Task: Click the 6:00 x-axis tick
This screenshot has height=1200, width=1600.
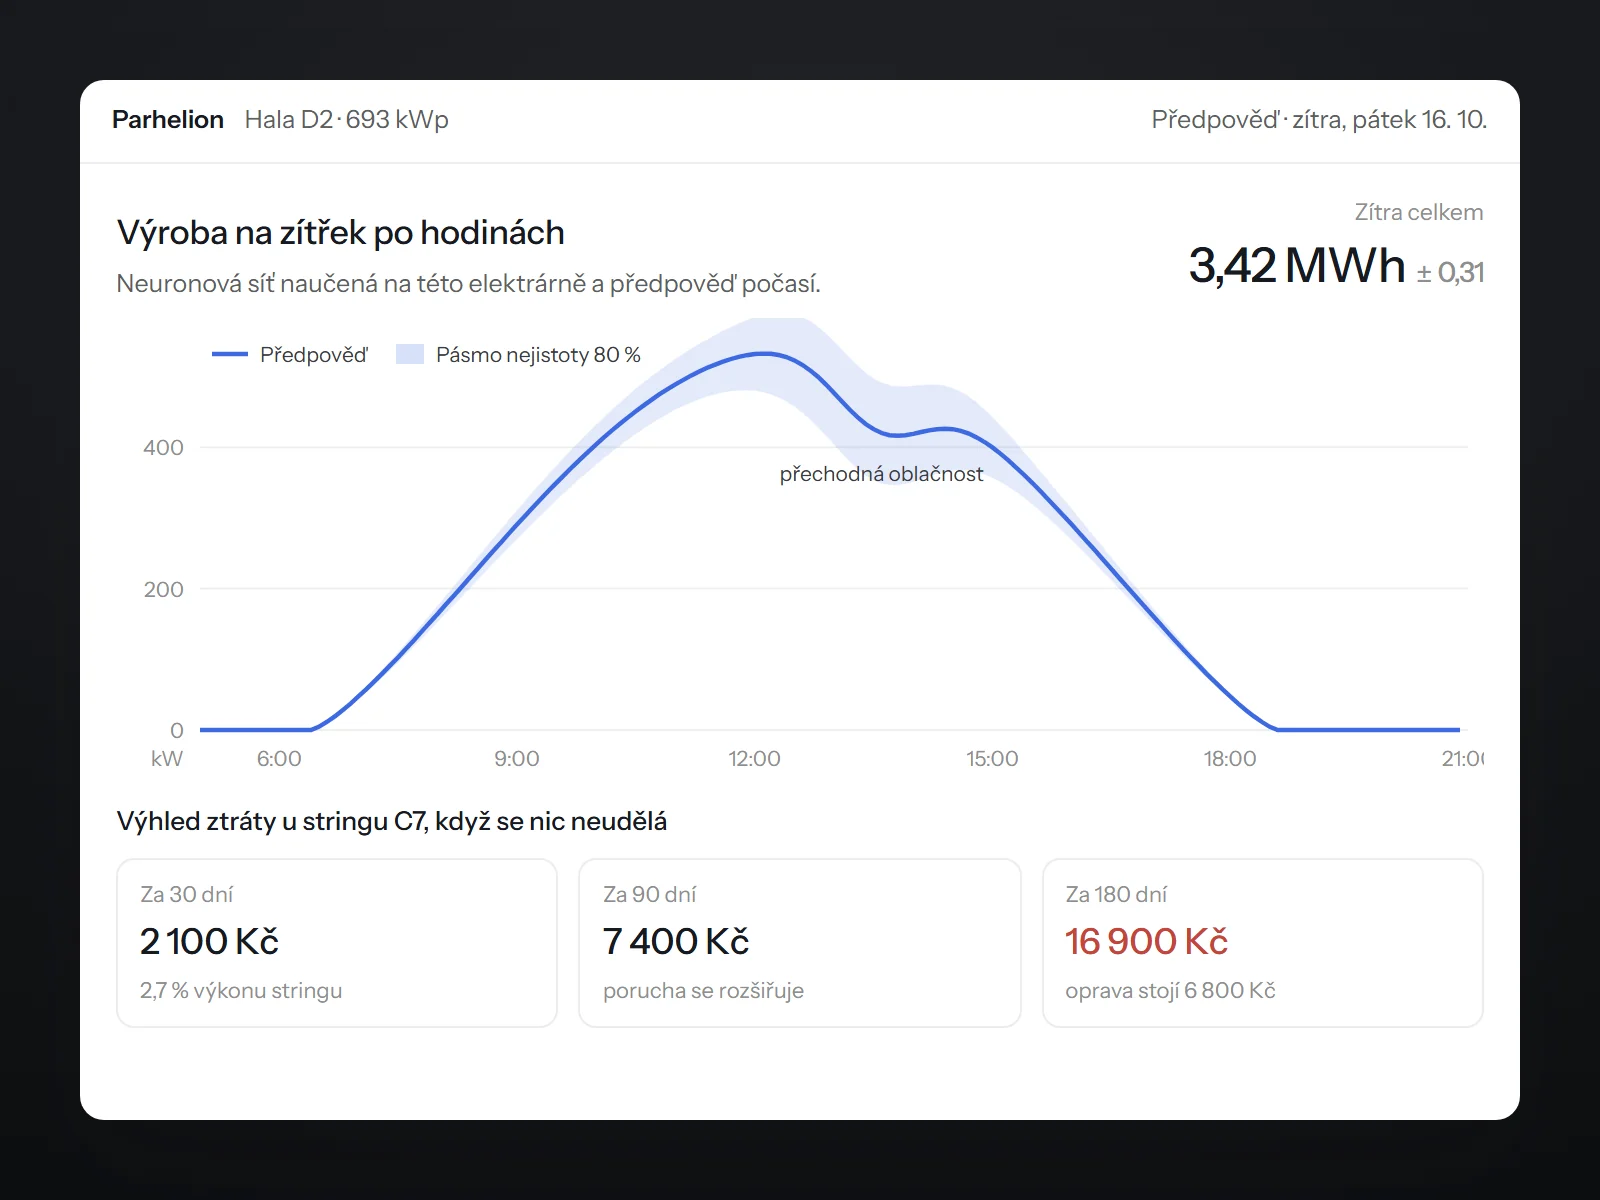Action: (279, 759)
